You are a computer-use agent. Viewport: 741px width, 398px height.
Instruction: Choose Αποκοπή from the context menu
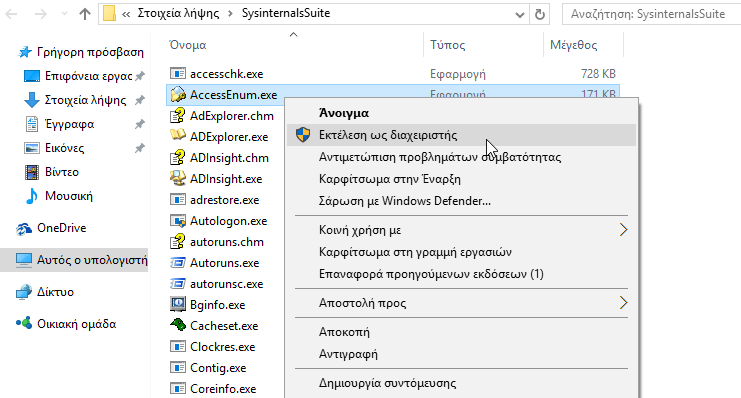coord(461,332)
